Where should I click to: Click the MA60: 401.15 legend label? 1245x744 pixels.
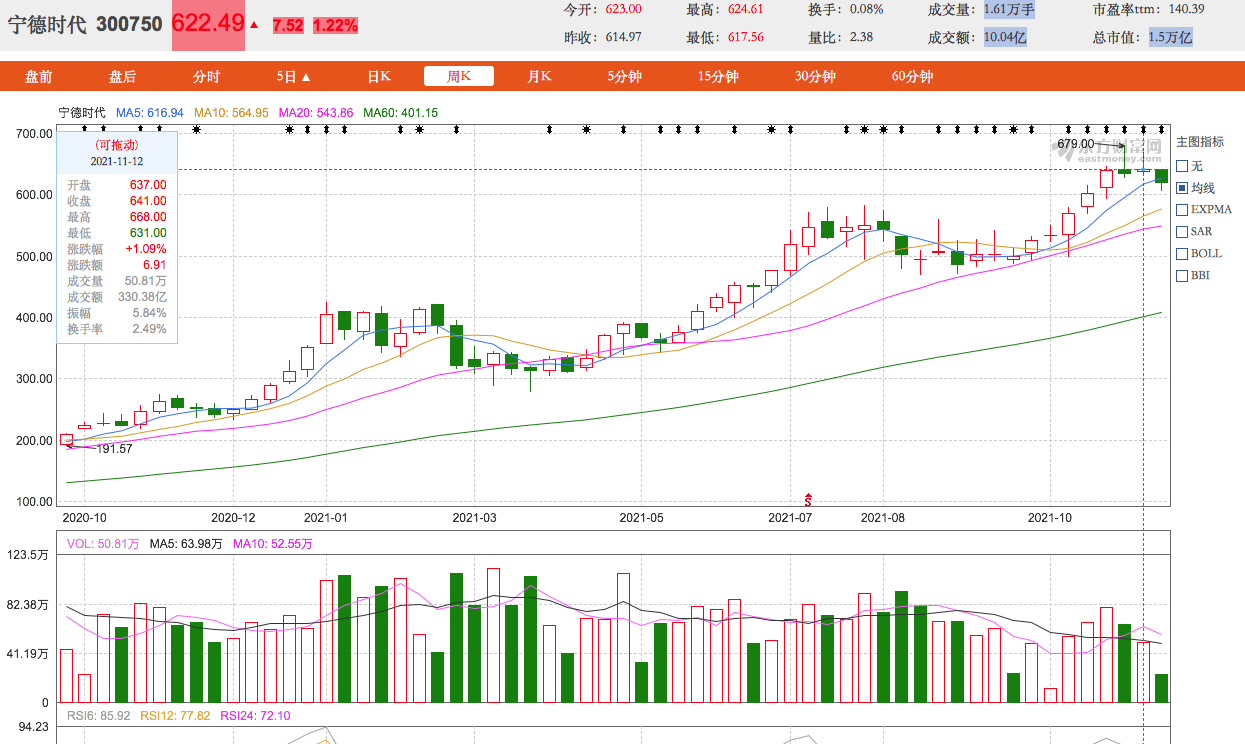click(401, 113)
